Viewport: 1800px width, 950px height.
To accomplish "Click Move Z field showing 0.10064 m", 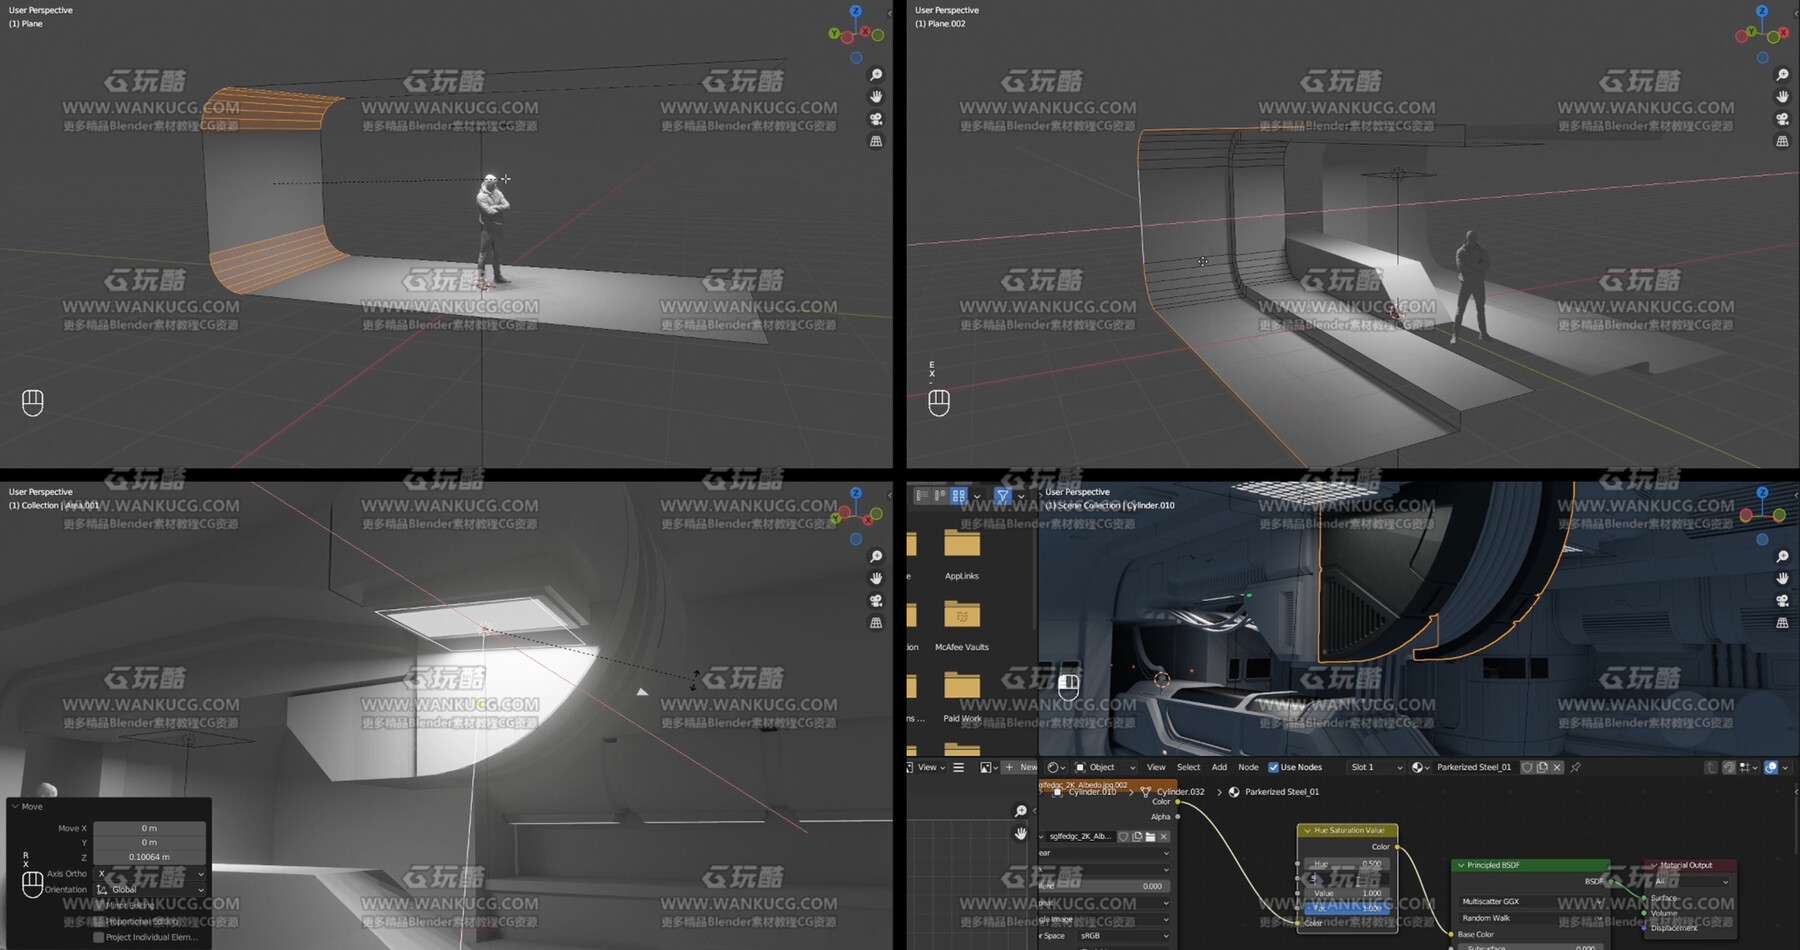I will click(x=149, y=857).
